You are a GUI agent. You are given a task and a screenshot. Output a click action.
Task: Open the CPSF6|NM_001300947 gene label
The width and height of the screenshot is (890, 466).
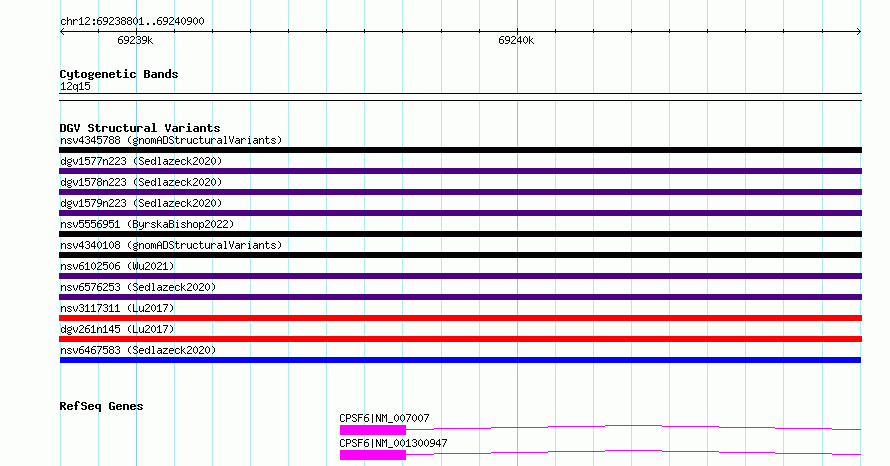(x=393, y=443)
